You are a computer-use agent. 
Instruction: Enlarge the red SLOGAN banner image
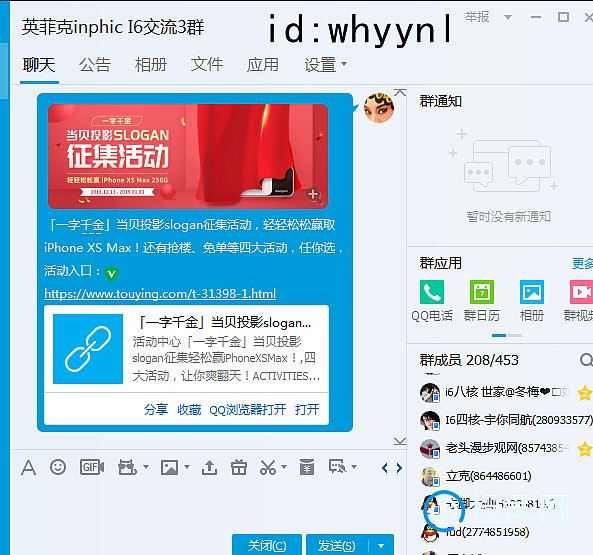[188, 157]
